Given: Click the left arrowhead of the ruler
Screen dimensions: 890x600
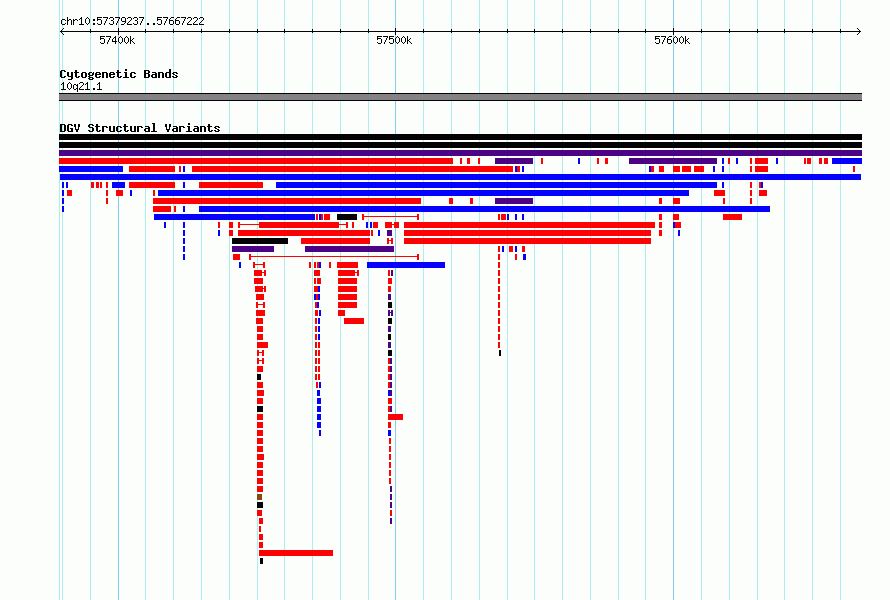Looking at the screenshot, I should [x=62, y=31].
